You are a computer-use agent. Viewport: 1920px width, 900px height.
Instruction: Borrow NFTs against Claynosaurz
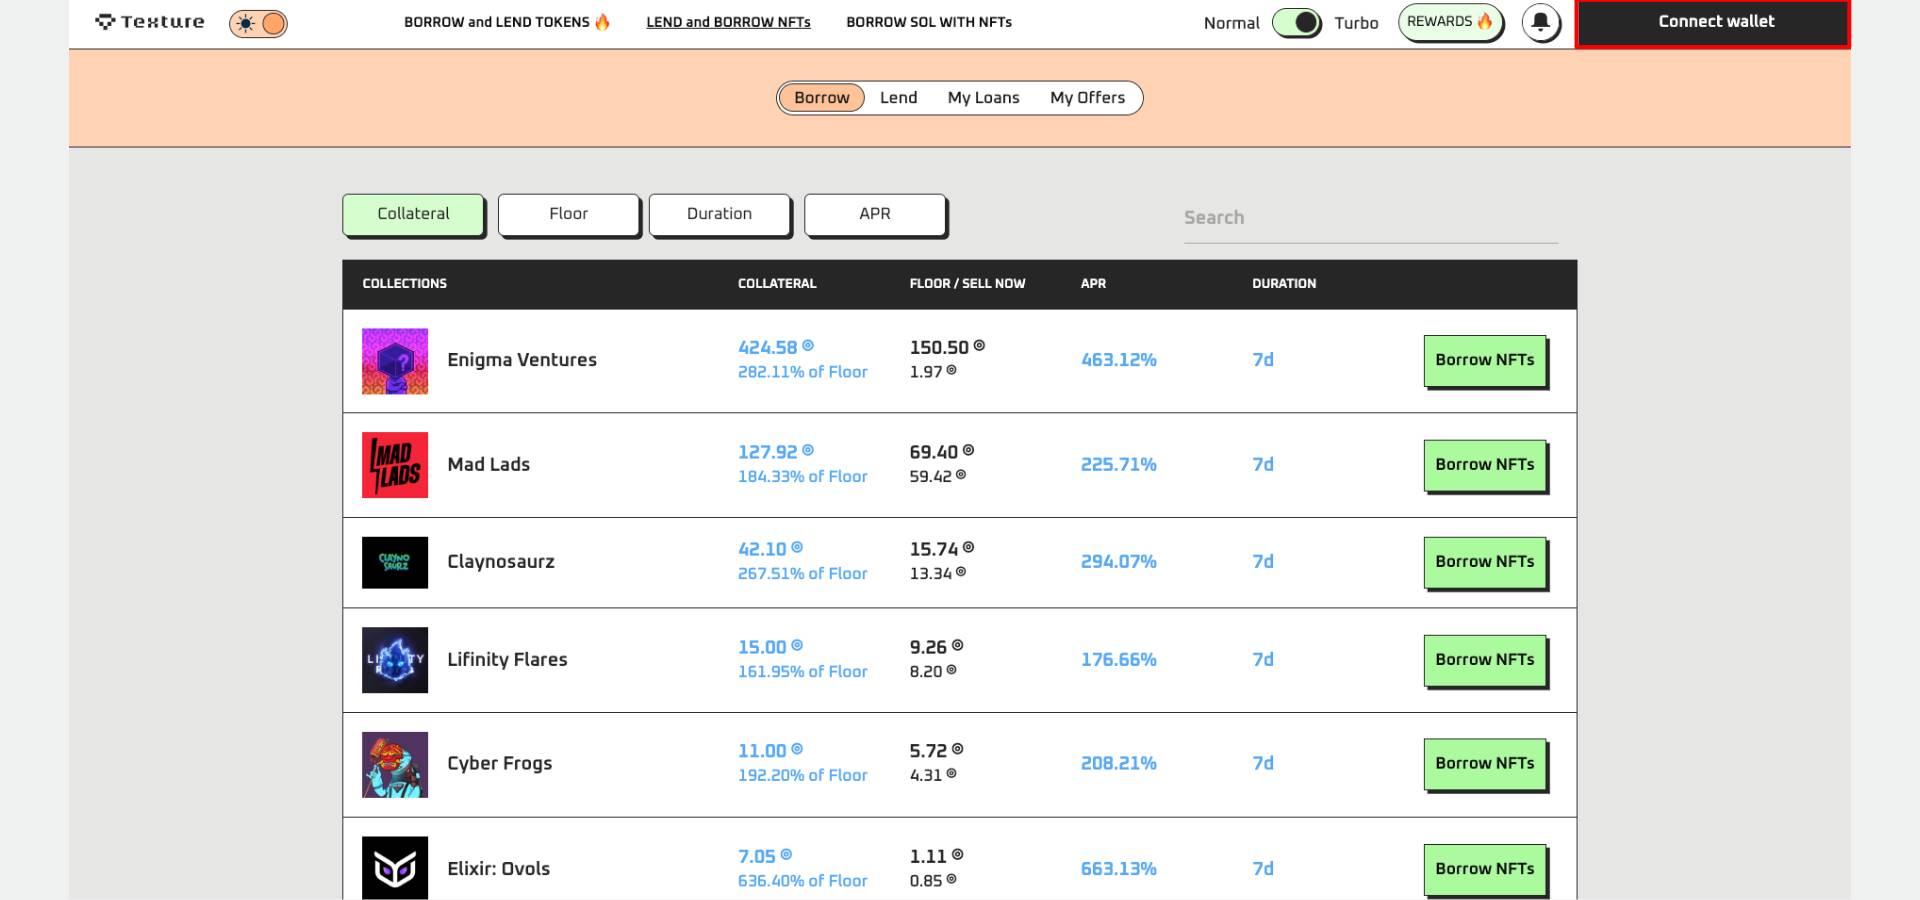click(x=1485, y=562)
